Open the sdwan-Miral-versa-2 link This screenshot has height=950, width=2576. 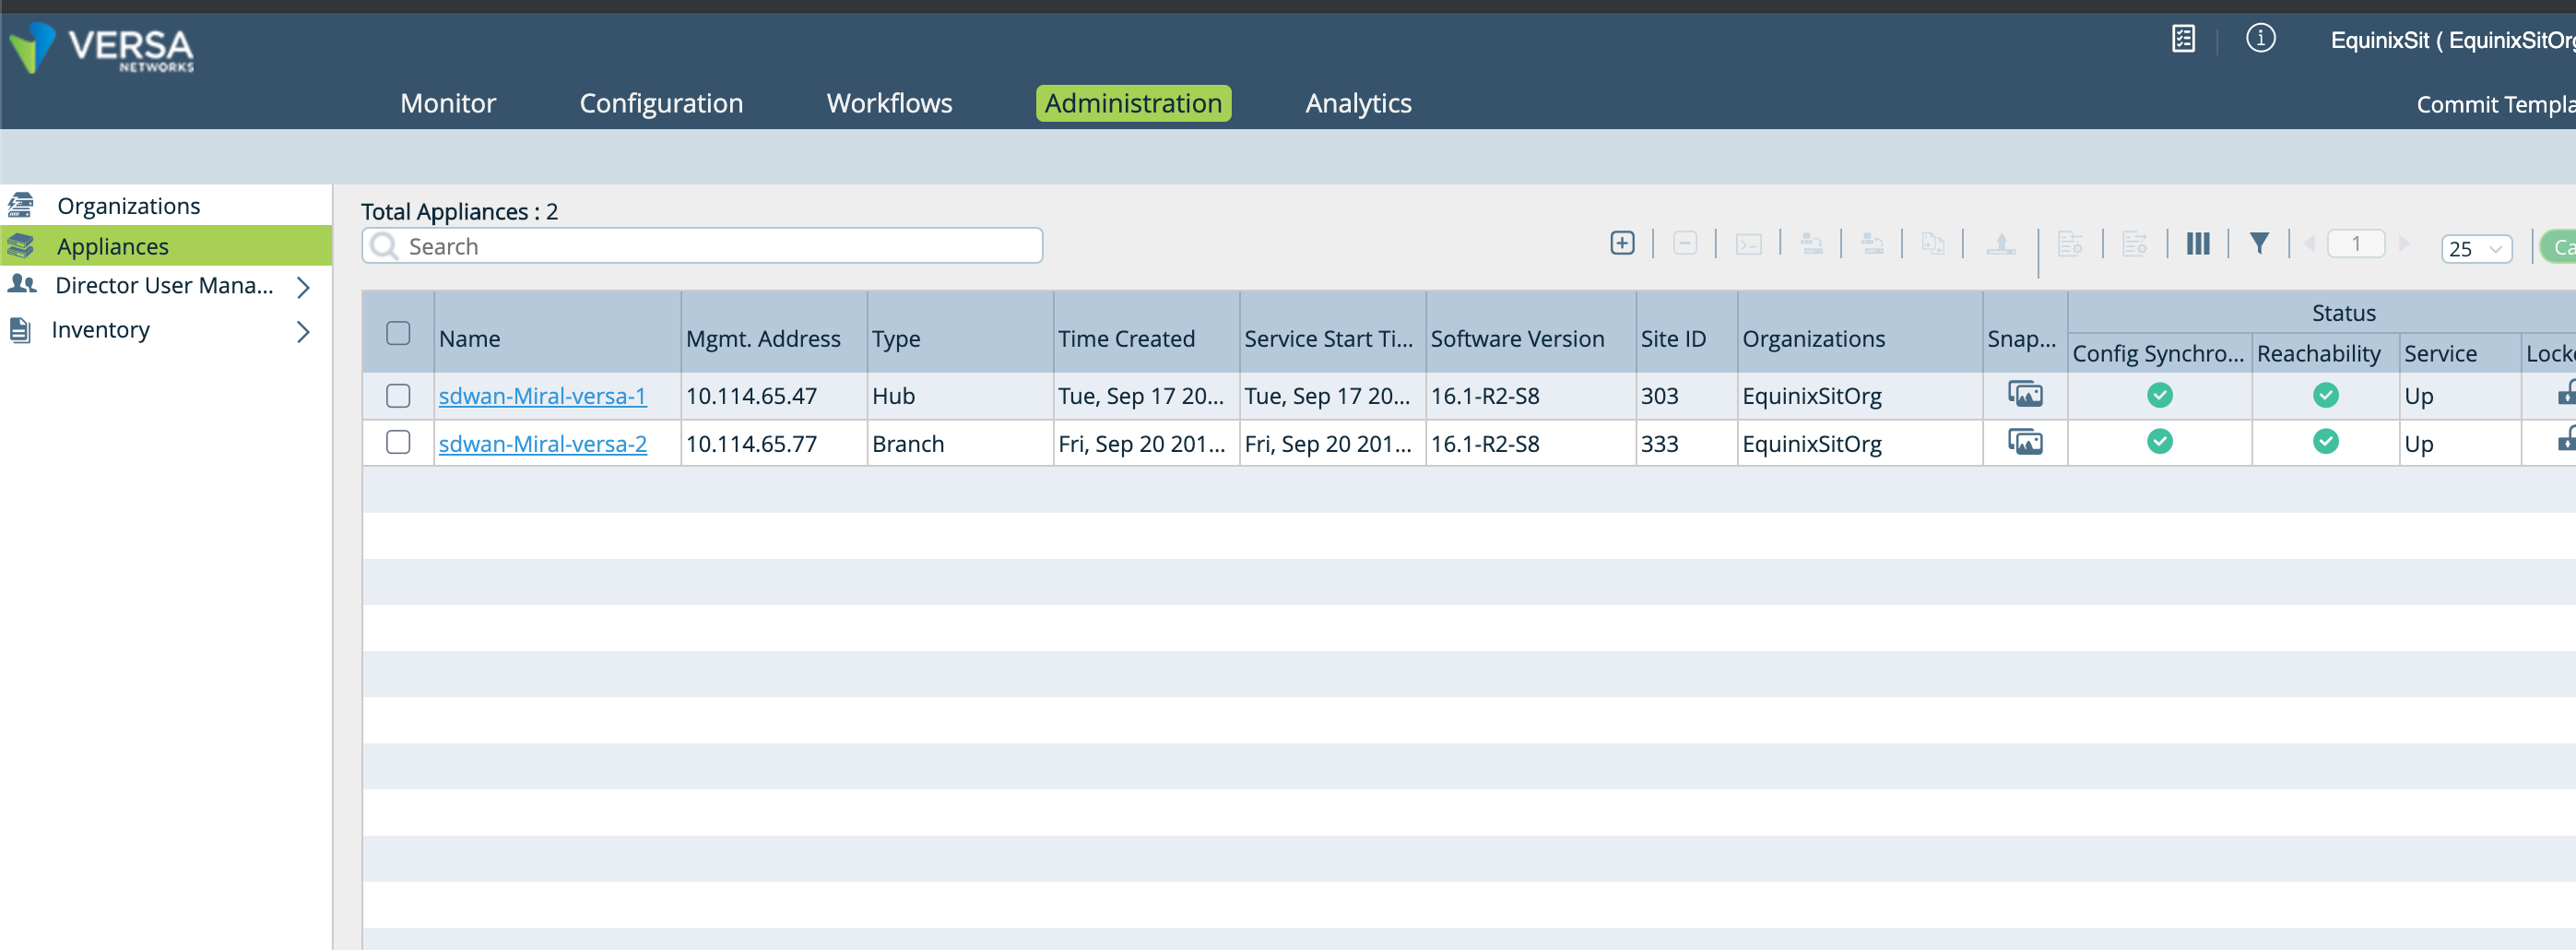pos(542,443)
